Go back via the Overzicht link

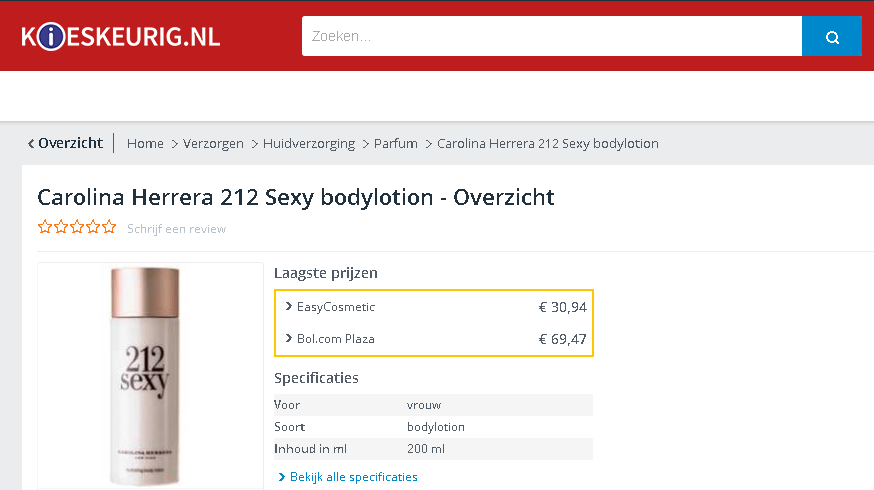pyautogui.click(x=70, y=143)
